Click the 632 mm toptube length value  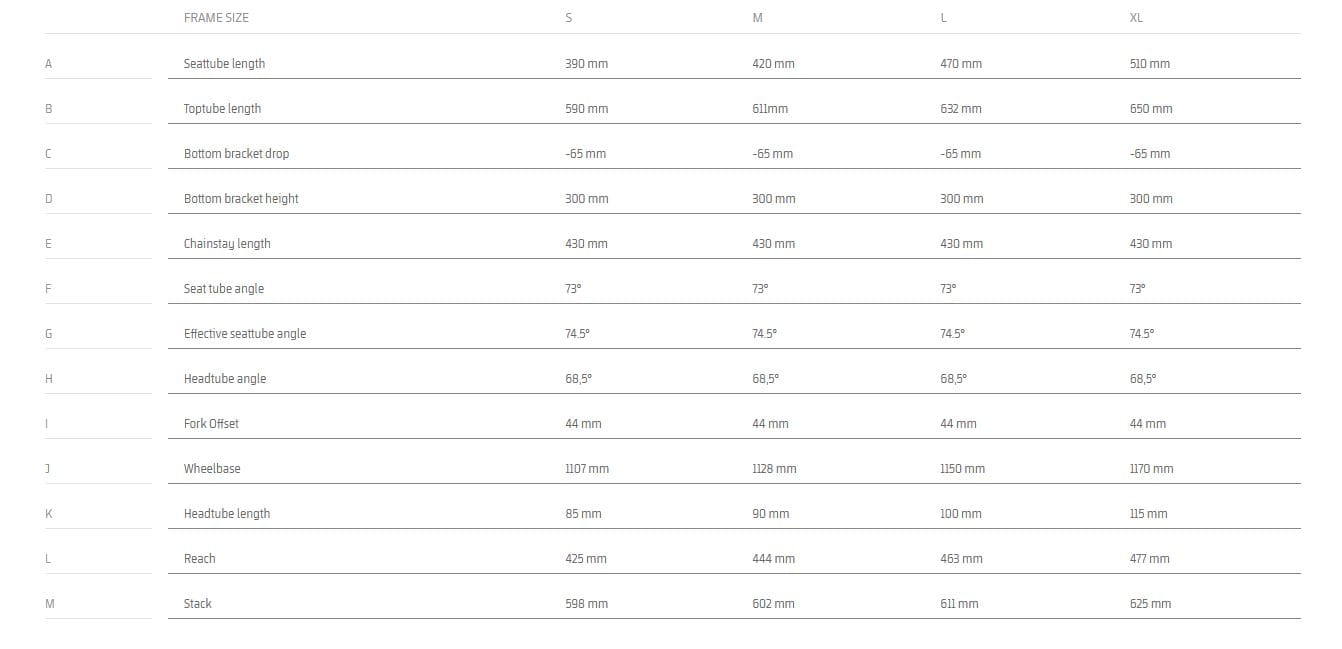(x=960, y=108)
